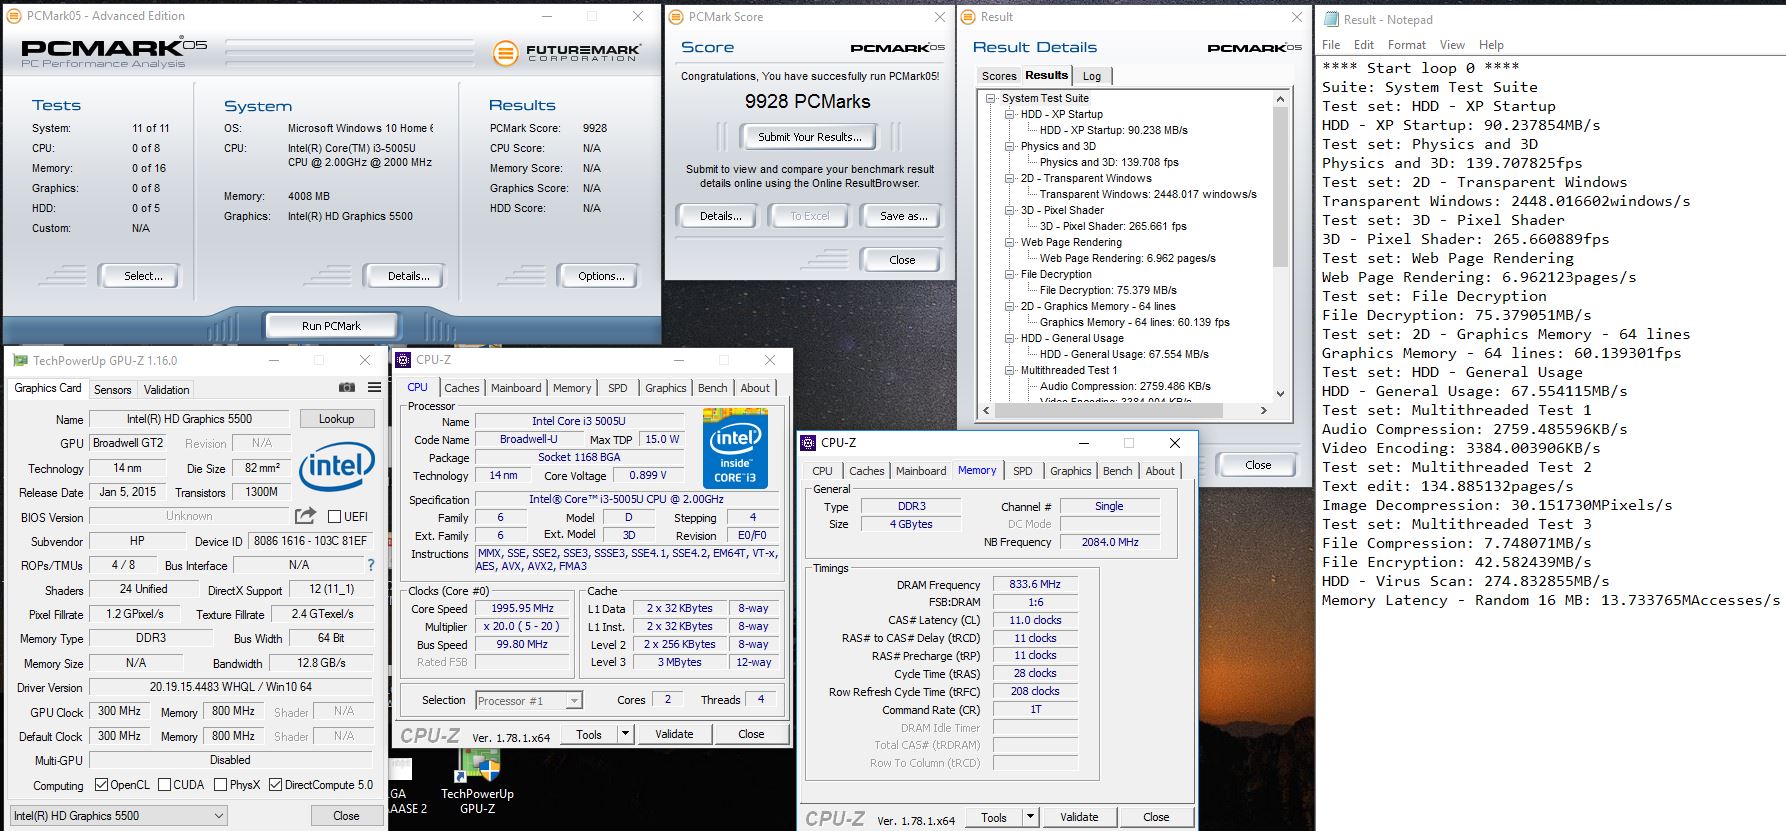
Task: Toggle UEFI checkbox in GPU-Z
Action: coord(335,516)
